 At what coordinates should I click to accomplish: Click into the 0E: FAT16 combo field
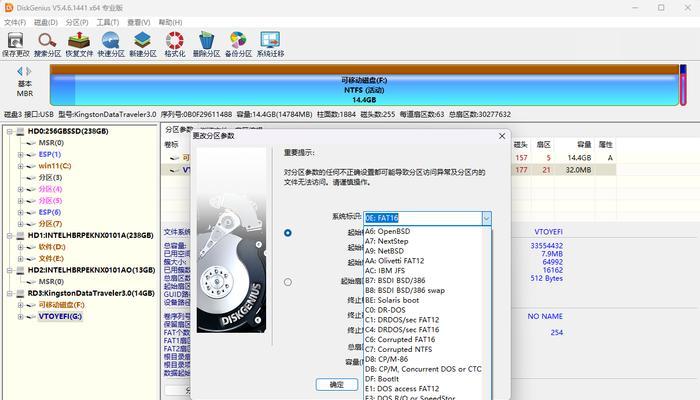click(x=422, y=218)
